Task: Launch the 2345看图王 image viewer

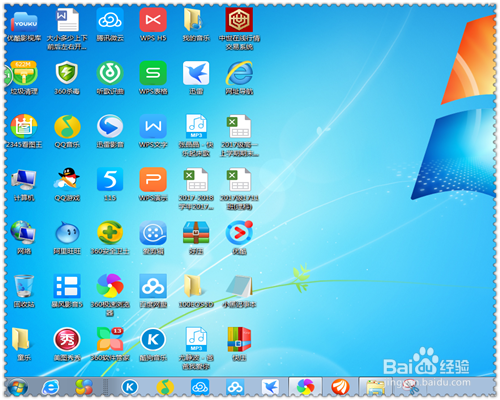Action: click(24, 127)
